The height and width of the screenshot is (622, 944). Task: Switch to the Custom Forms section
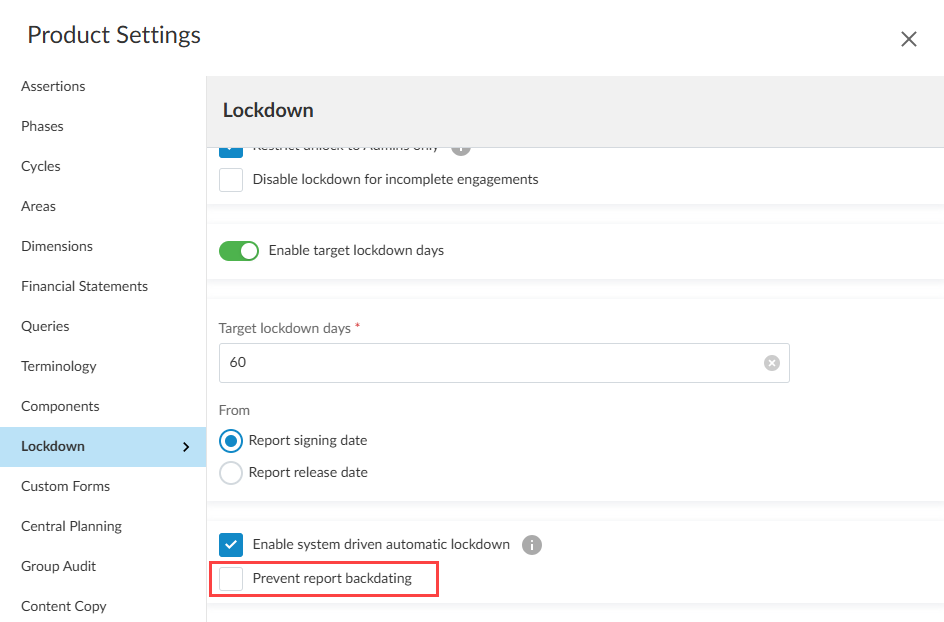65,486
